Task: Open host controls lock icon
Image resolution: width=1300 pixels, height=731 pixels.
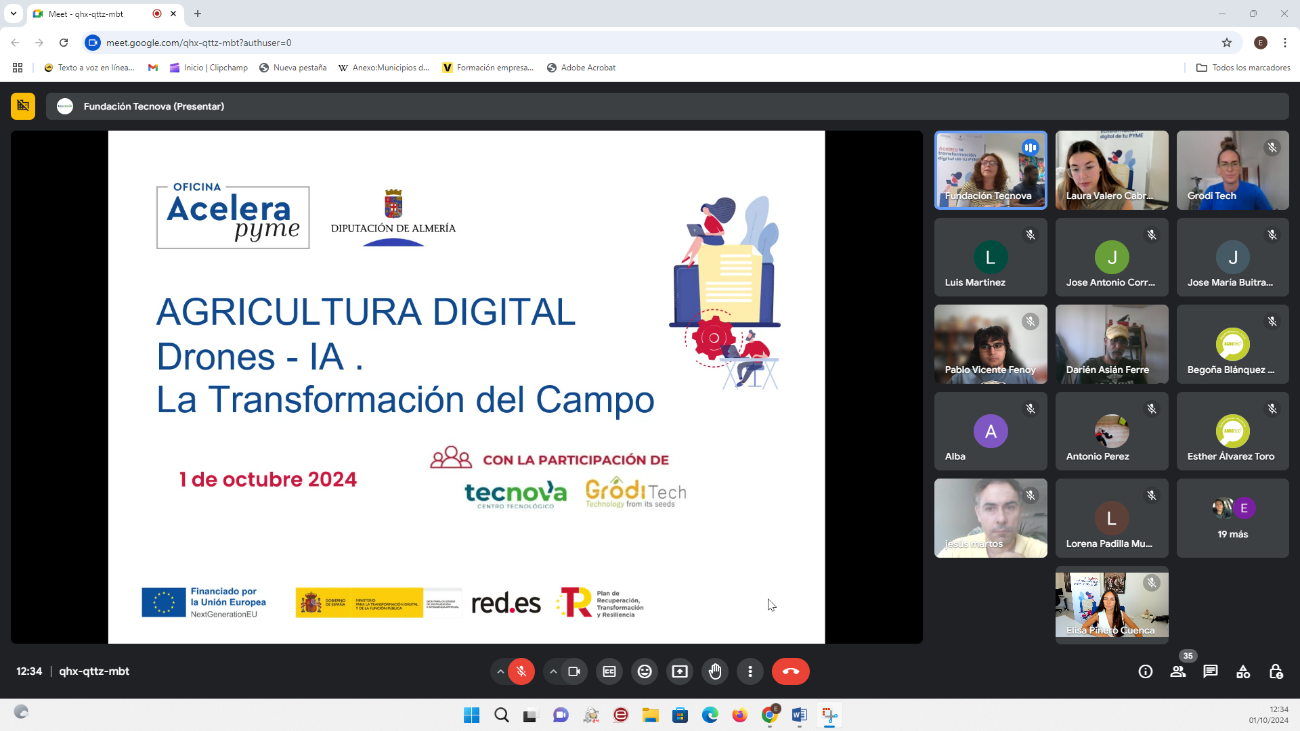Action: 1276,672
